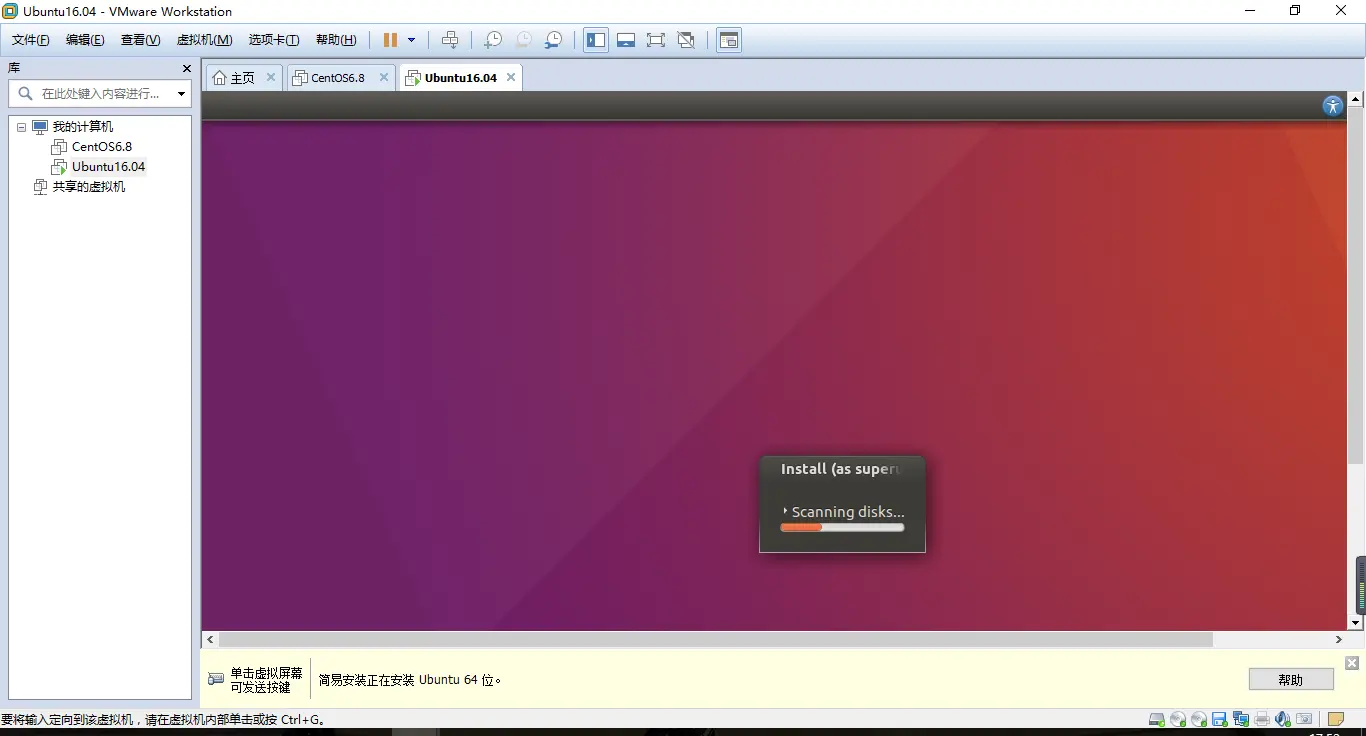Click the CD/DVD icon beside the hard disk icon
Screen dimensions: 1366x736
click(x=1178, y=719)
